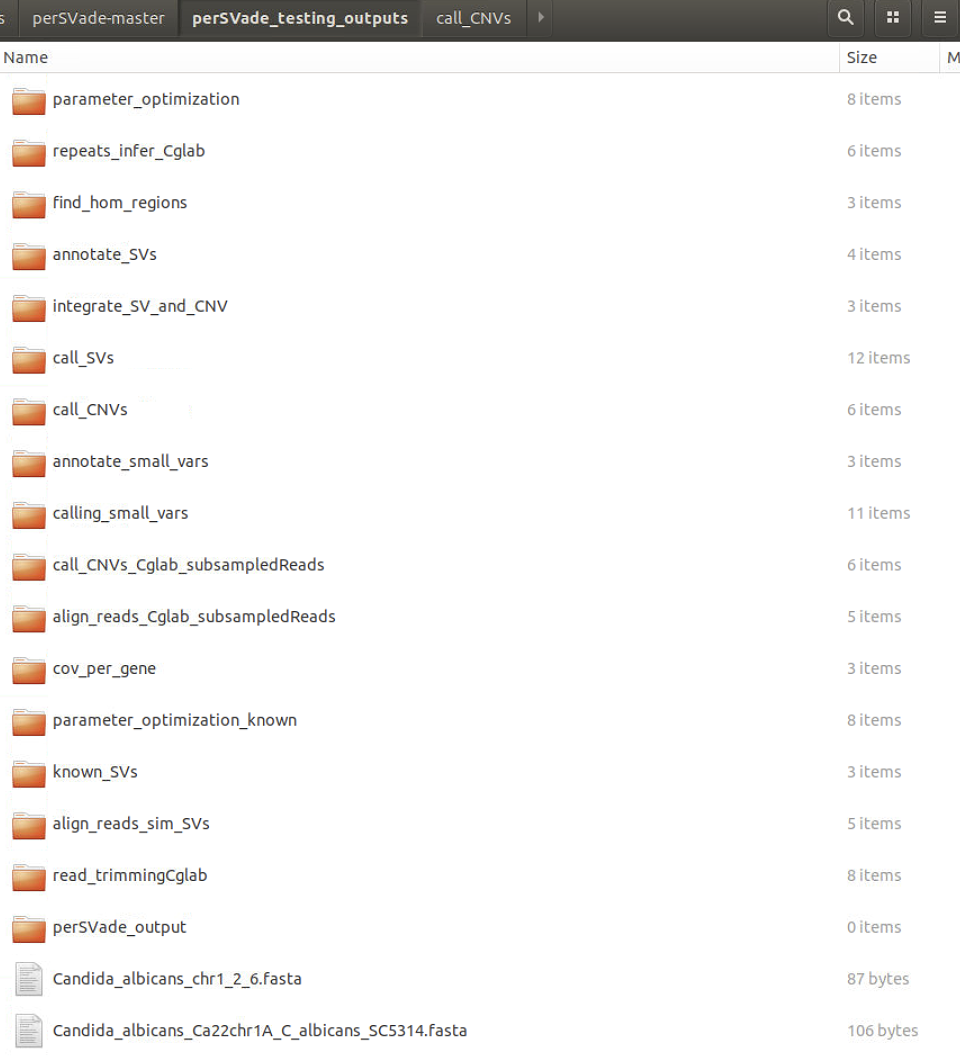The image size is (960, 1056).
Task: Select the Candida_albicans_chr1_2_6.fasta file icon
Action: [x=29, y=979]
